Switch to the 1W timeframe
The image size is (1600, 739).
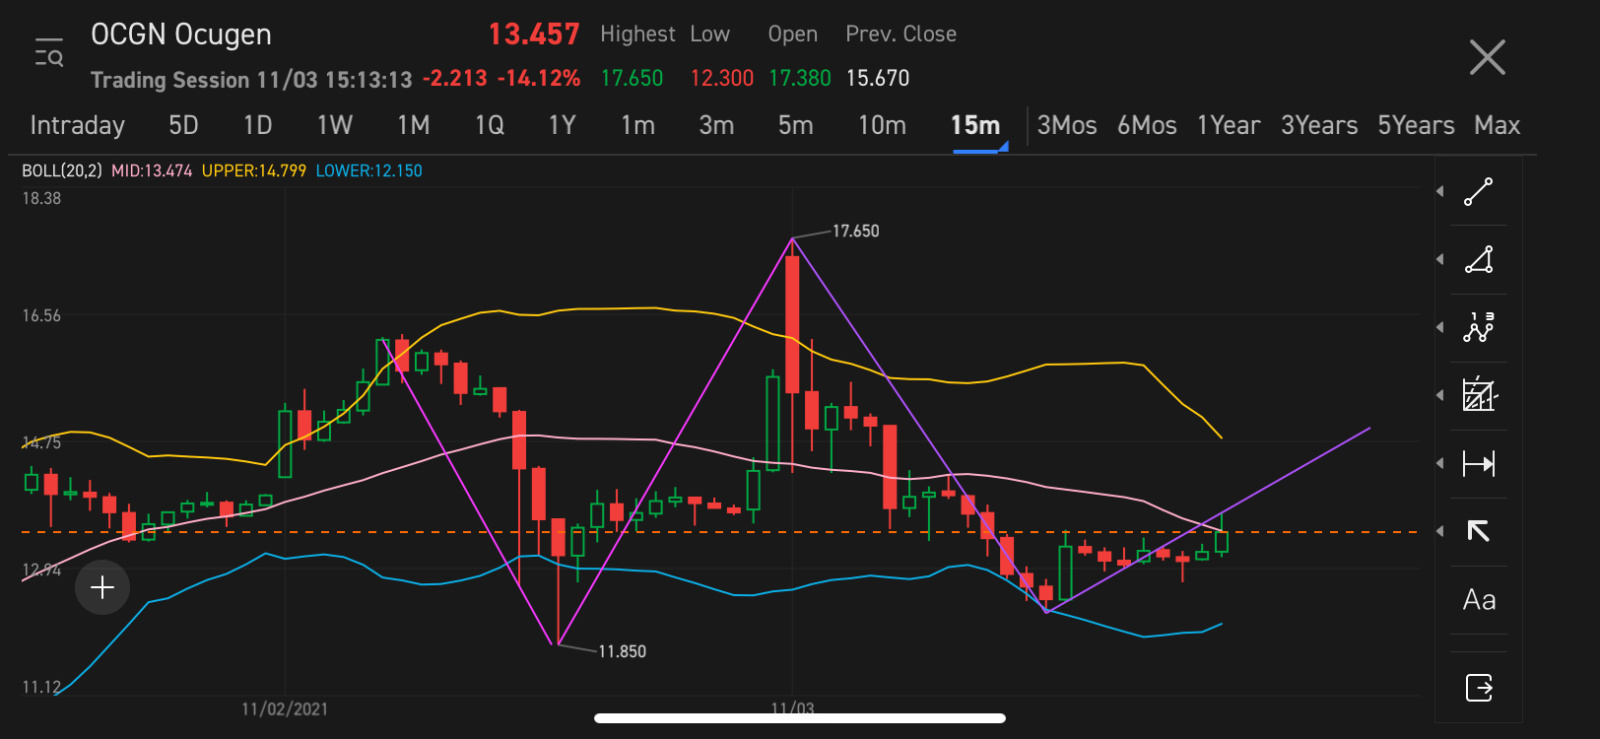[x=335, y=125]
